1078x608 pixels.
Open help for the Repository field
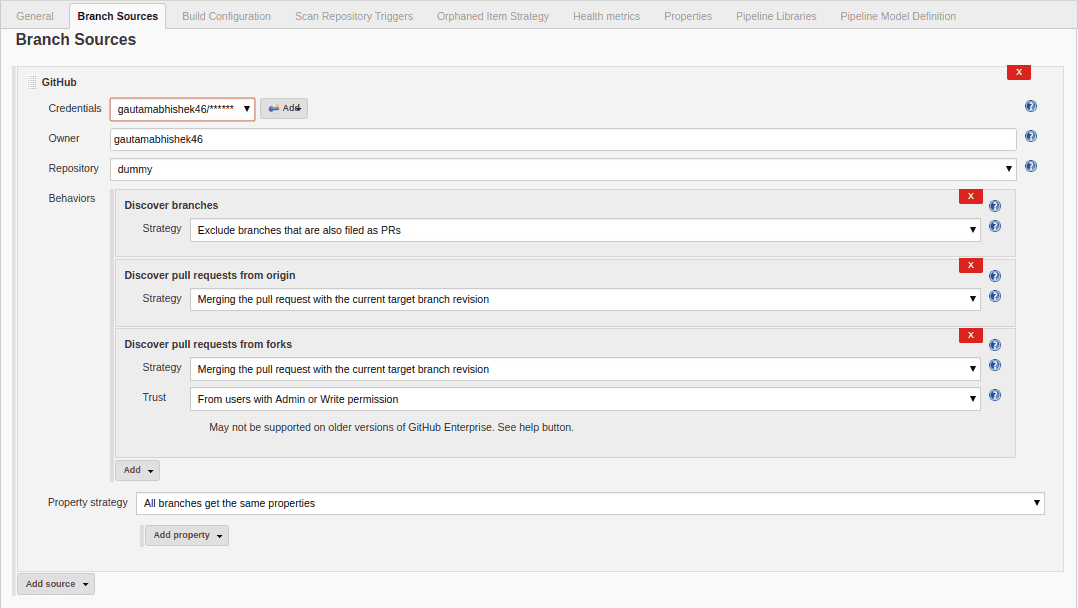tap(1031, 166)
